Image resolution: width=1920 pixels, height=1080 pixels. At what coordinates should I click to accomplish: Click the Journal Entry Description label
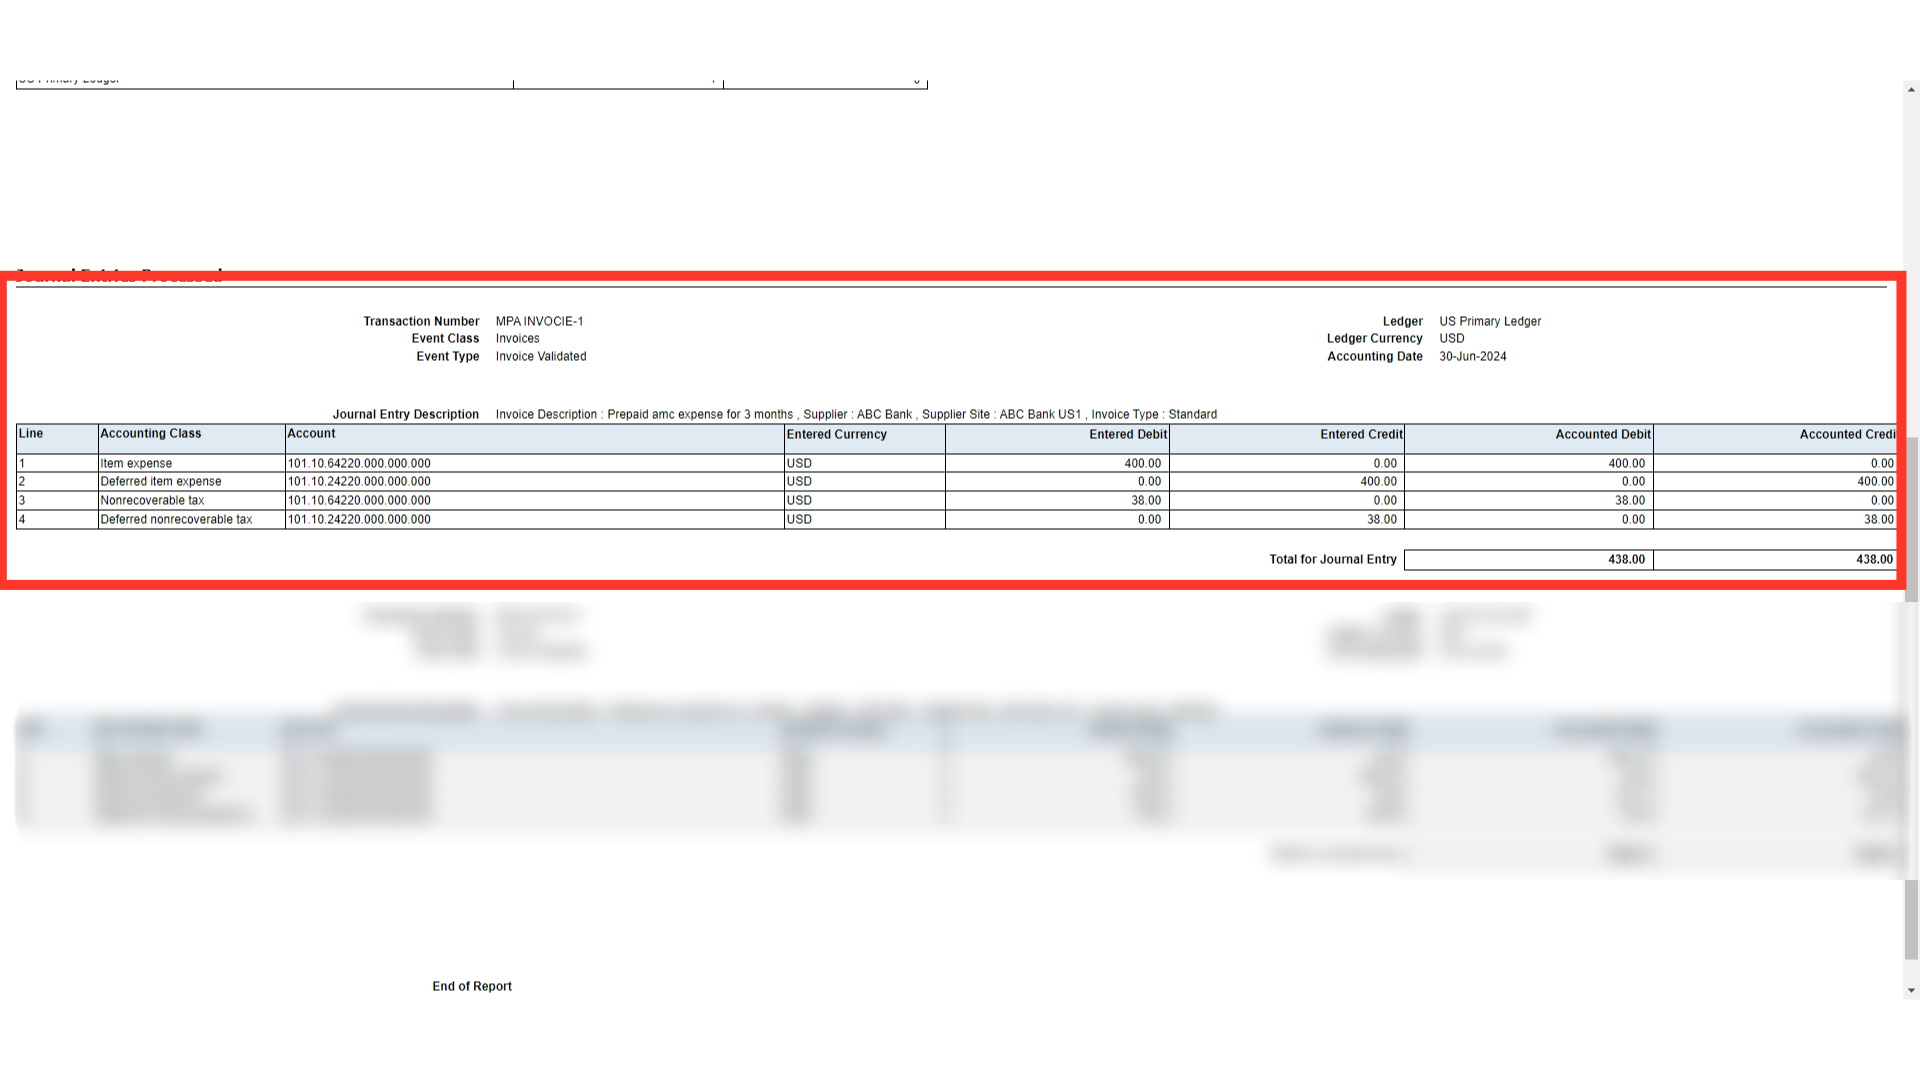pyautogui.click(x=406, y=414)
